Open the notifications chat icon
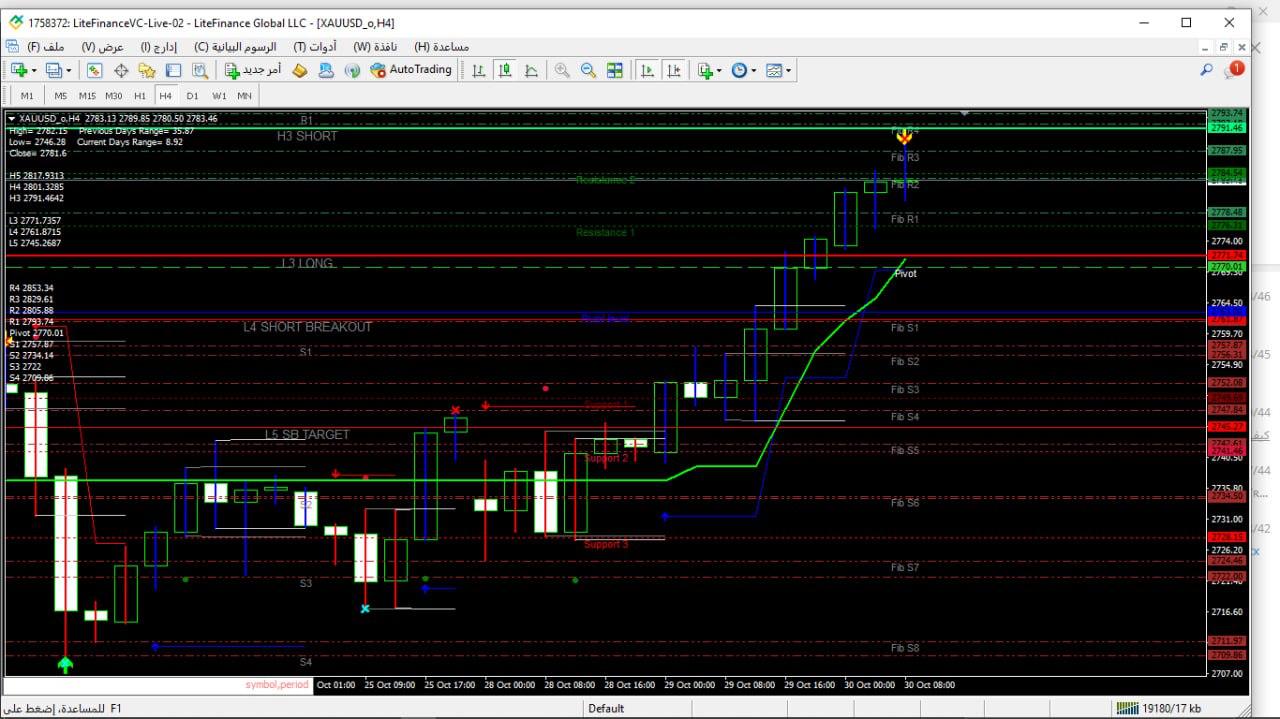This screenshot has height=719, width=1280. click(x=1233, y=70)
